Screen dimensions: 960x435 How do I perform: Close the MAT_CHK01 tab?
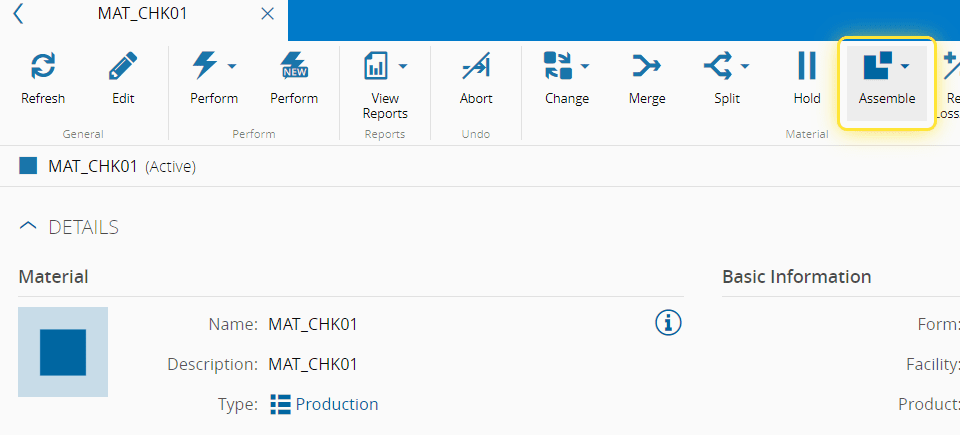click(267, 14)
